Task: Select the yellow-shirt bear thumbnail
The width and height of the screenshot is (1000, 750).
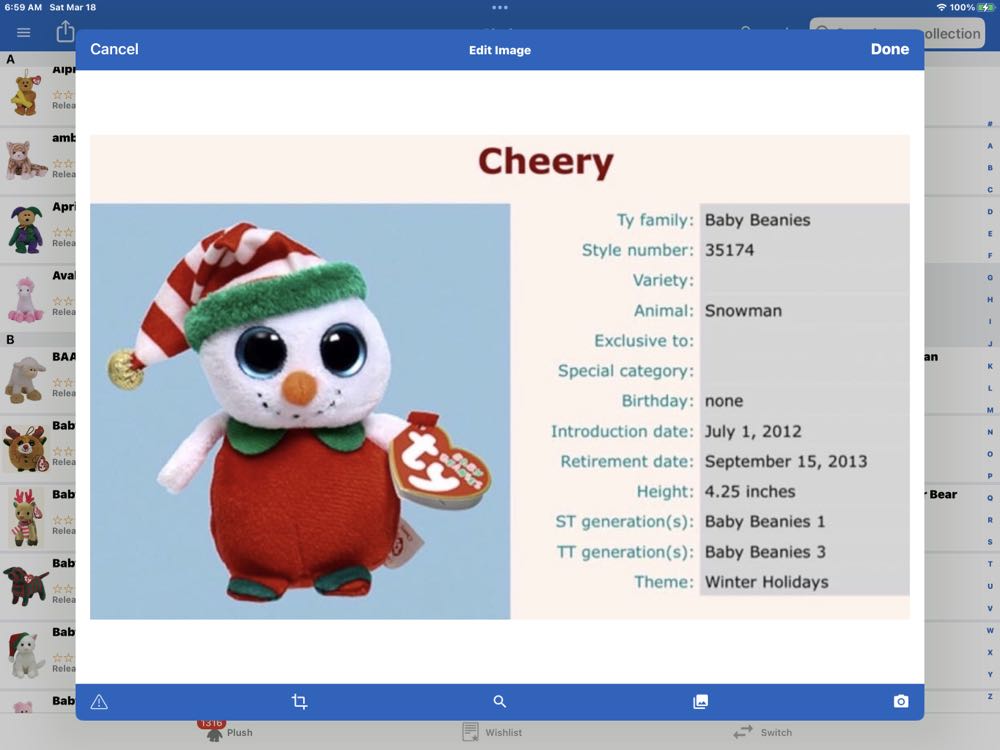Action: [x=26, y=94]
